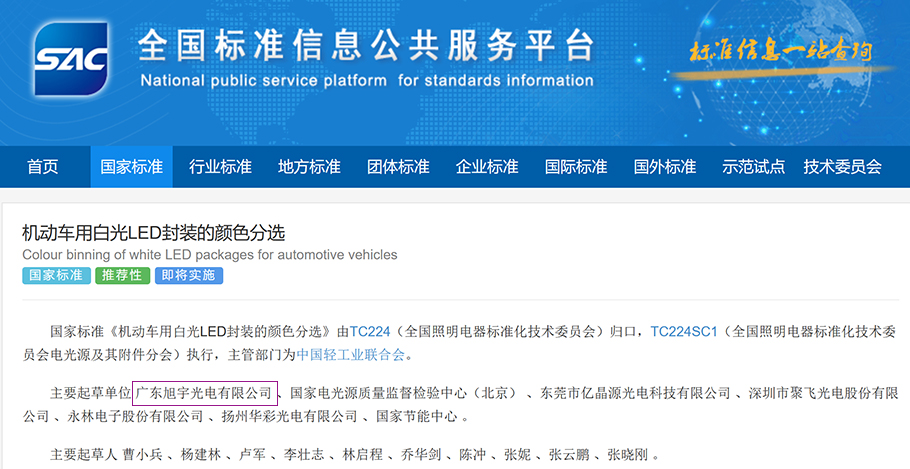Image resolution: width=910 pixels, height=469 pixels.
Task: Open the 技术委员会 navigation item
Action: 842,167
